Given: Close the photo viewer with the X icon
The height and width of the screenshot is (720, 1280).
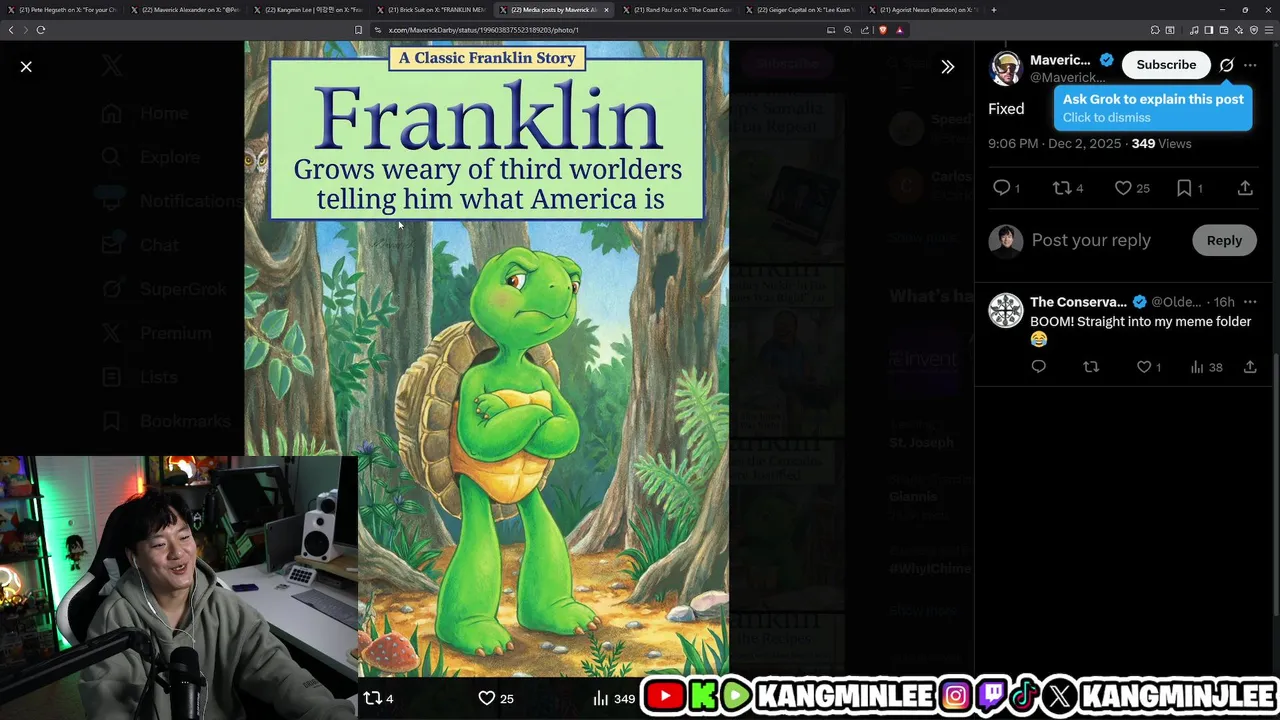Looking at the screenshot, I should click(26, 67).
